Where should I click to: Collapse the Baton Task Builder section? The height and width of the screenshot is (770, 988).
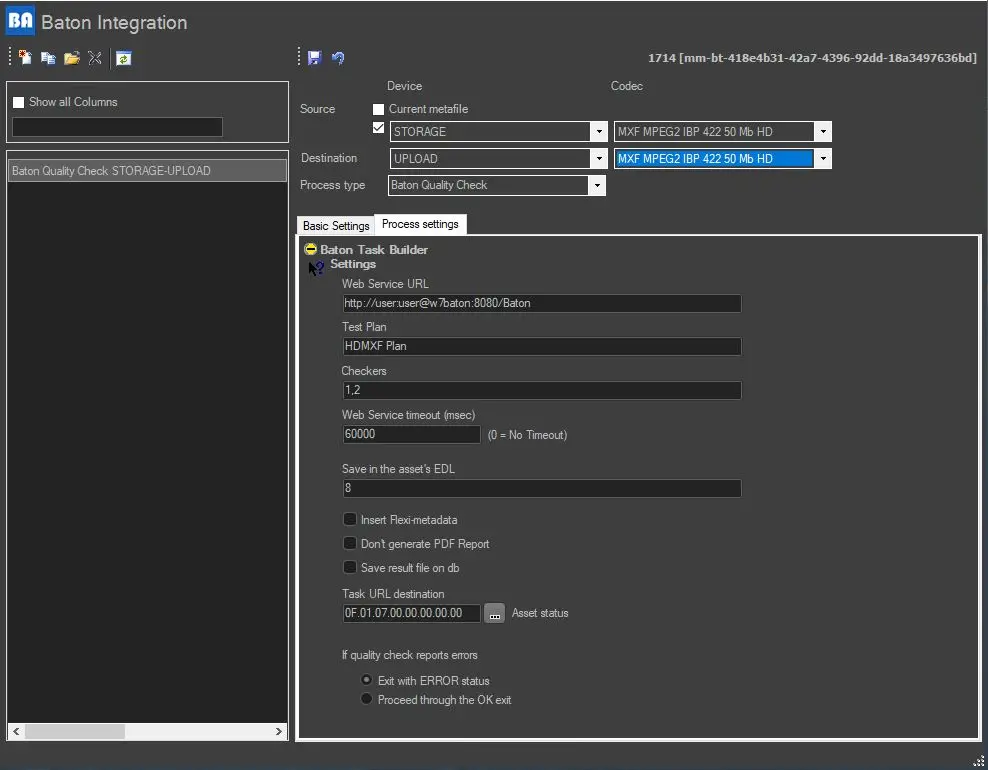click(x=310, y=249)
